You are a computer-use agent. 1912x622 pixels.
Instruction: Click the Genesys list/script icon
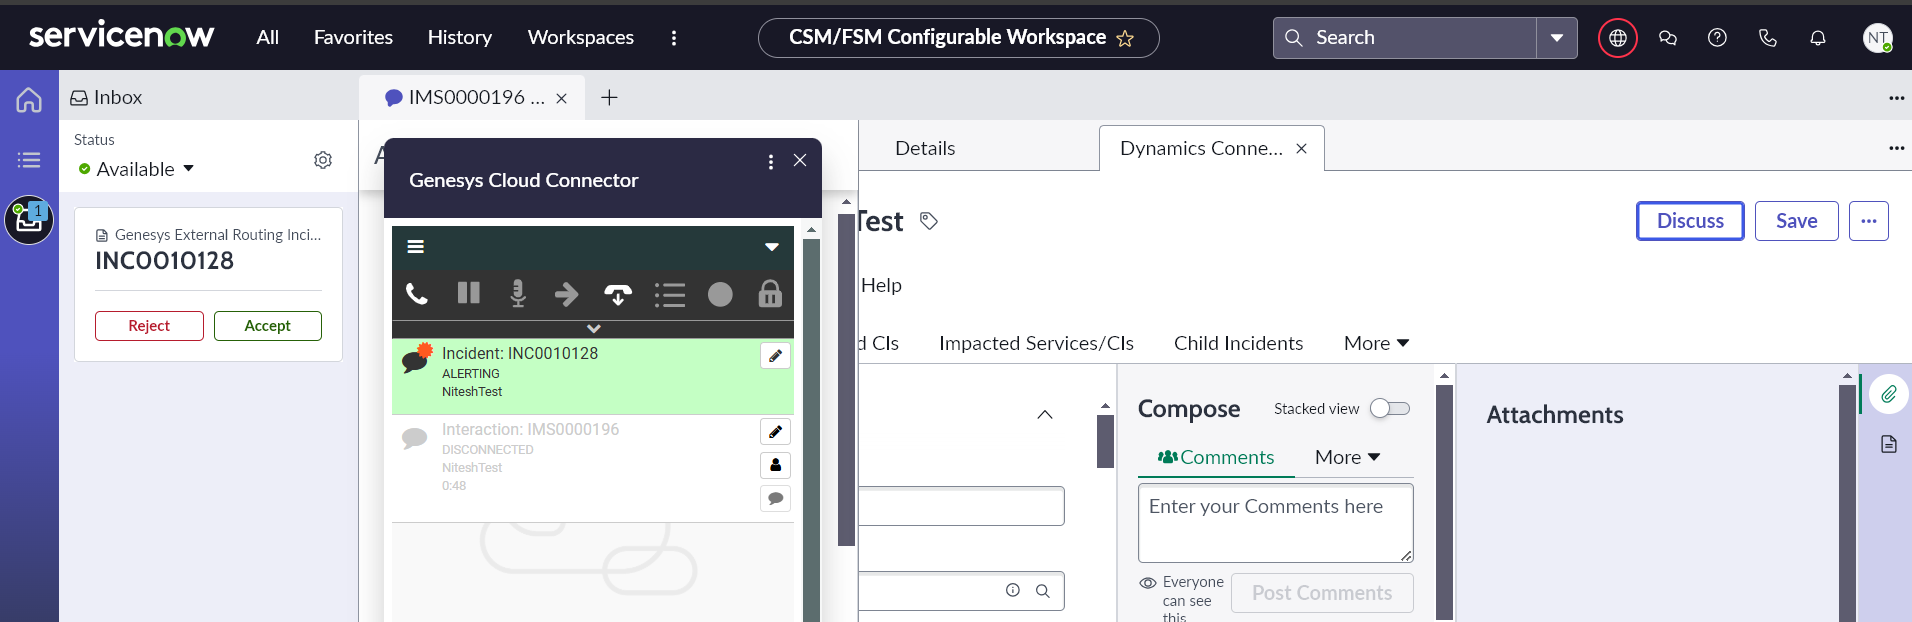pyautogui.click(x=669, y=295)
